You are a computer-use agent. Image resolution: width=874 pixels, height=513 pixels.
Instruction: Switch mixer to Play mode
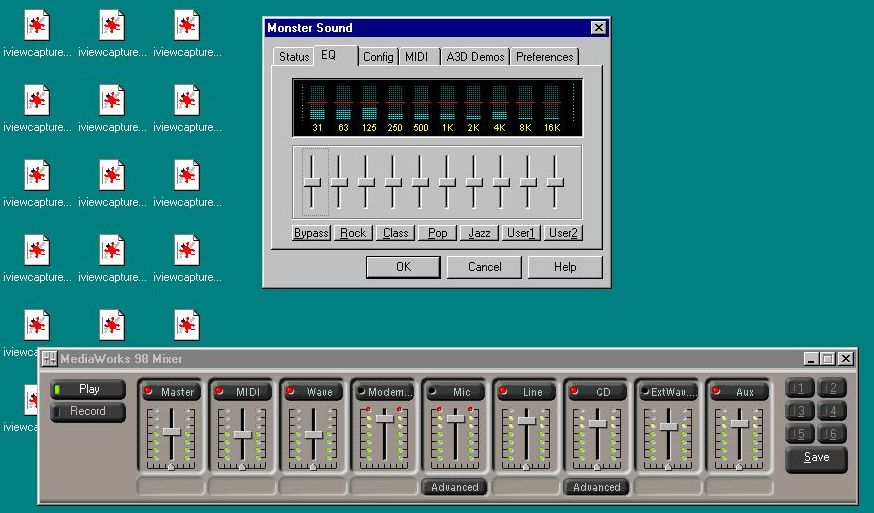88,389
